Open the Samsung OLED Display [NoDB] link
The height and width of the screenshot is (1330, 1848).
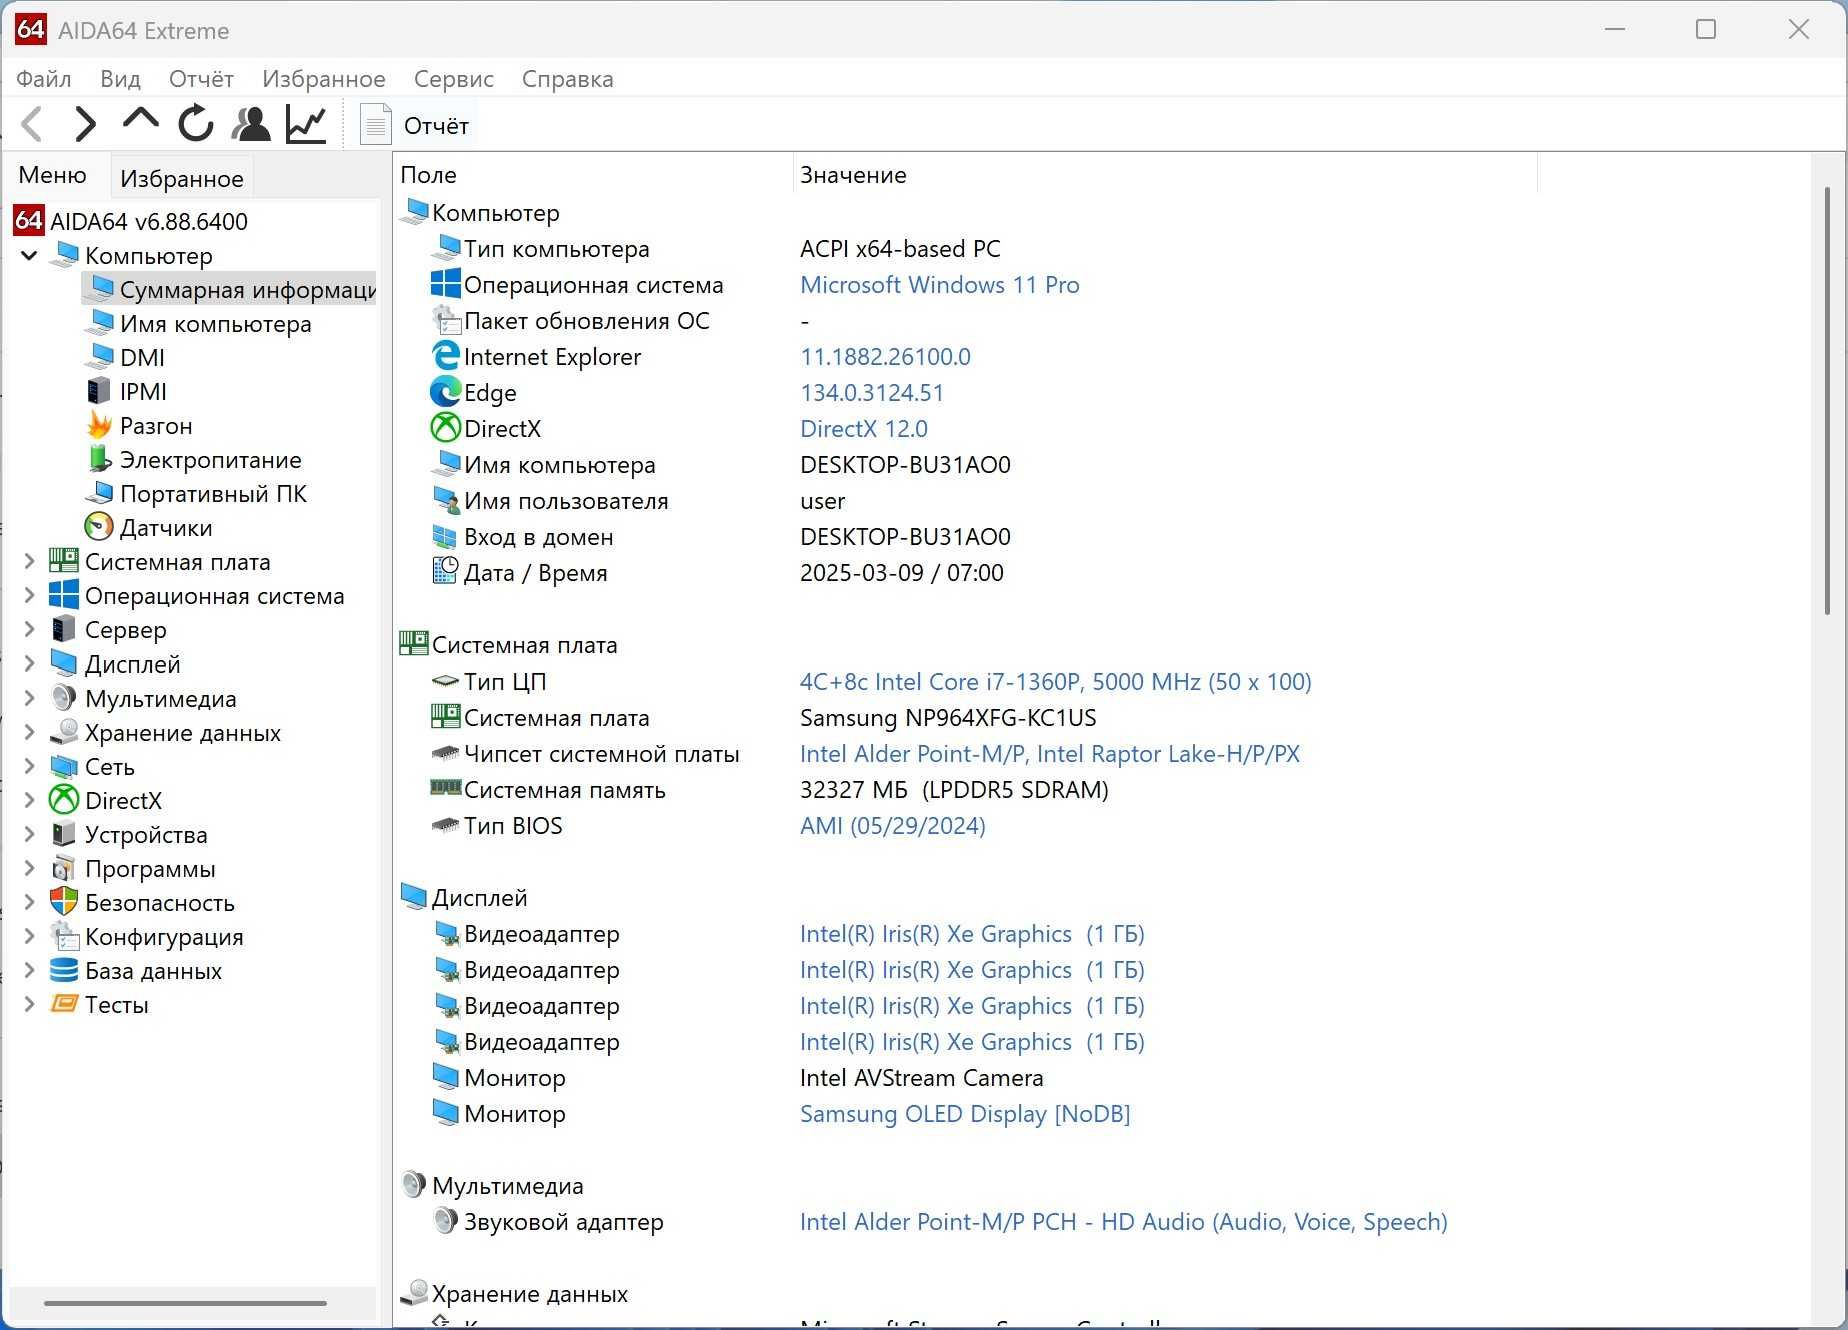click(x=965, y=1113)
